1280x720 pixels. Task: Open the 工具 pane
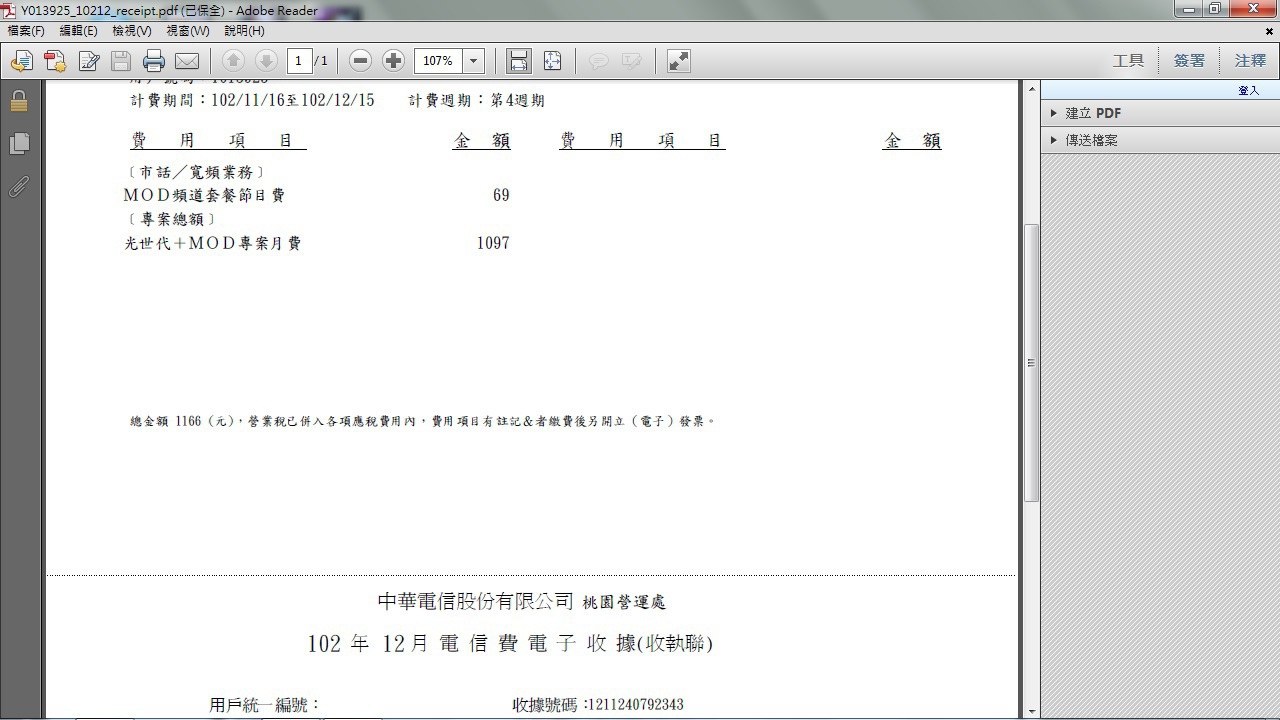(1128, 61)
